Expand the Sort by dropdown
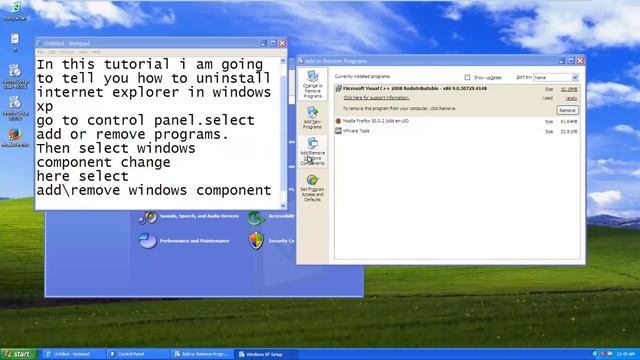 click(x=575, y=77)
